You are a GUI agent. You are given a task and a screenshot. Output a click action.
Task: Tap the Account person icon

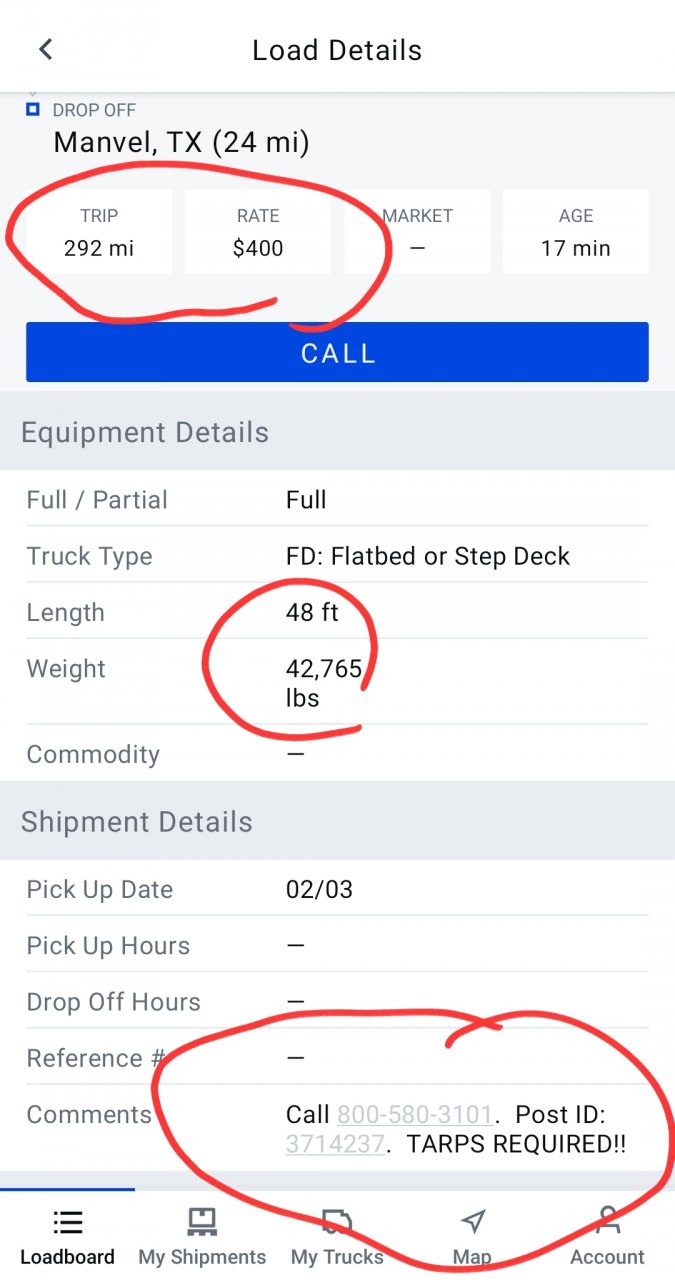(x=607, y=1220)
